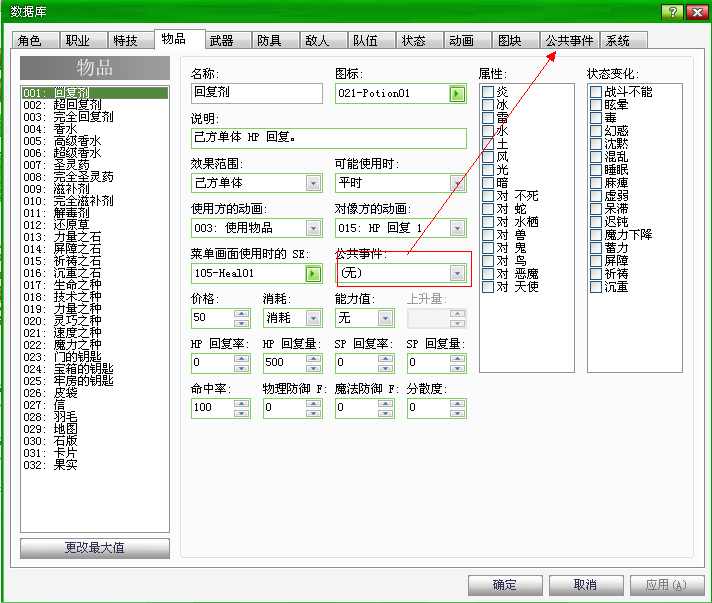Viewport: 712px width, 603px height.
Task: Open the 防具 tab
Action: tap(276, 40)
